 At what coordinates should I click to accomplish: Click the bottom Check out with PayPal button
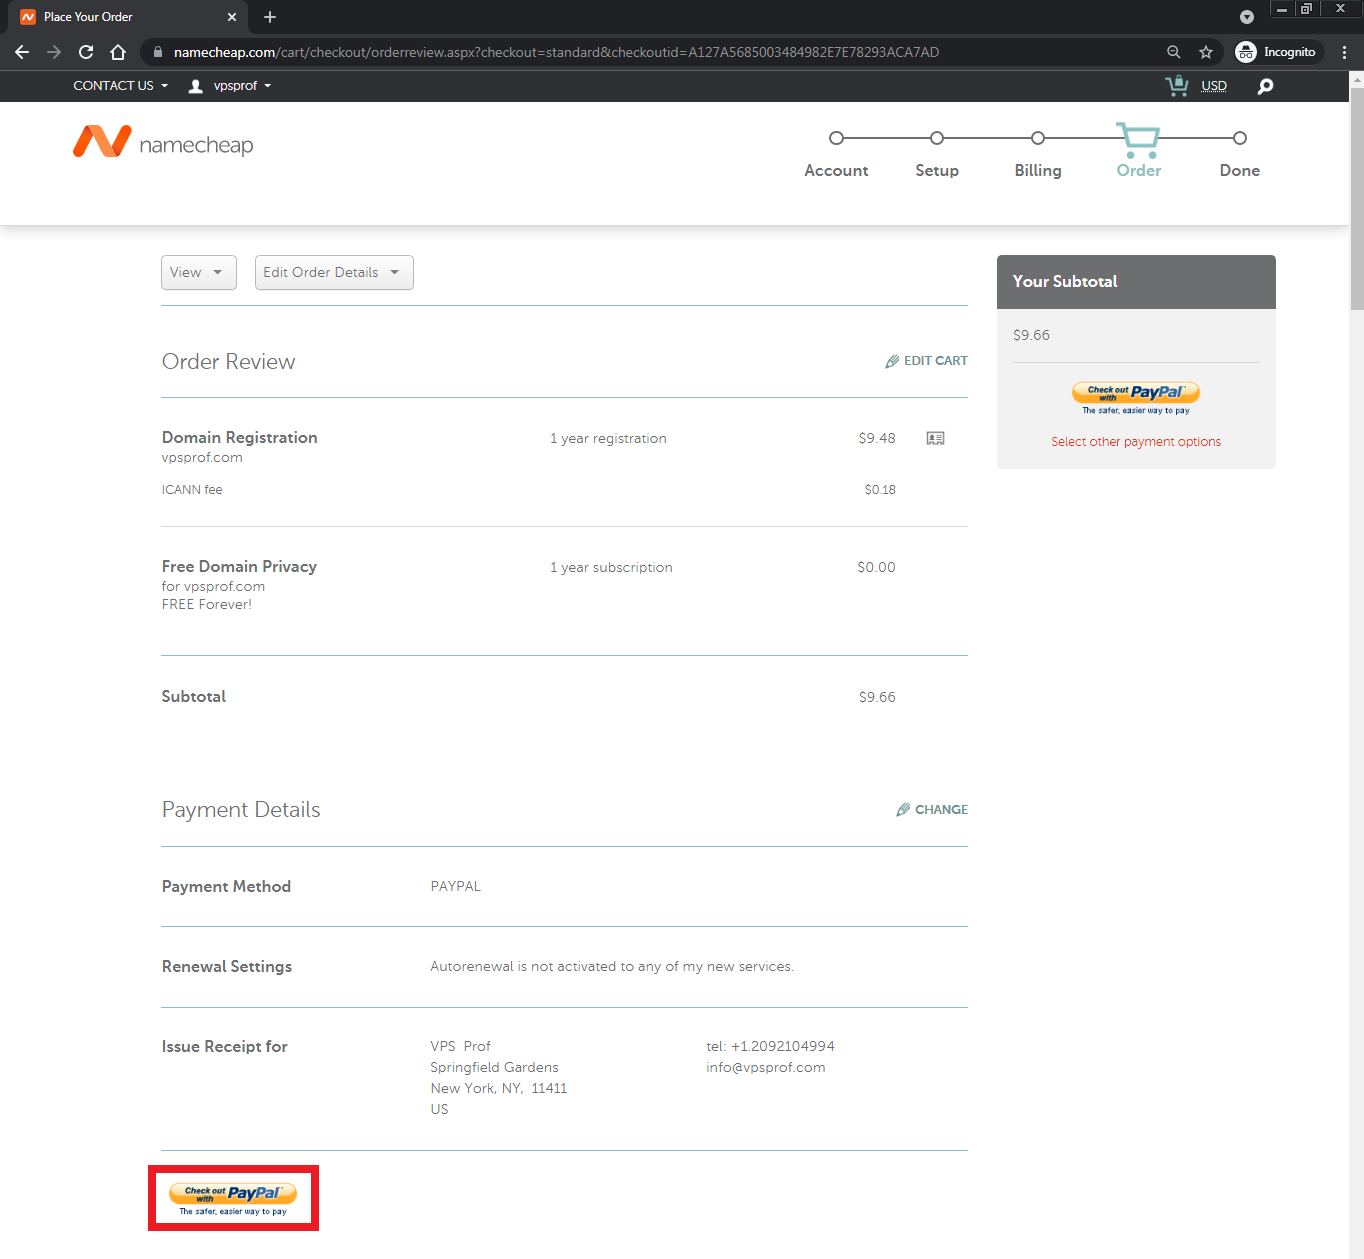pyautogui.click(x=233, y=1199)
